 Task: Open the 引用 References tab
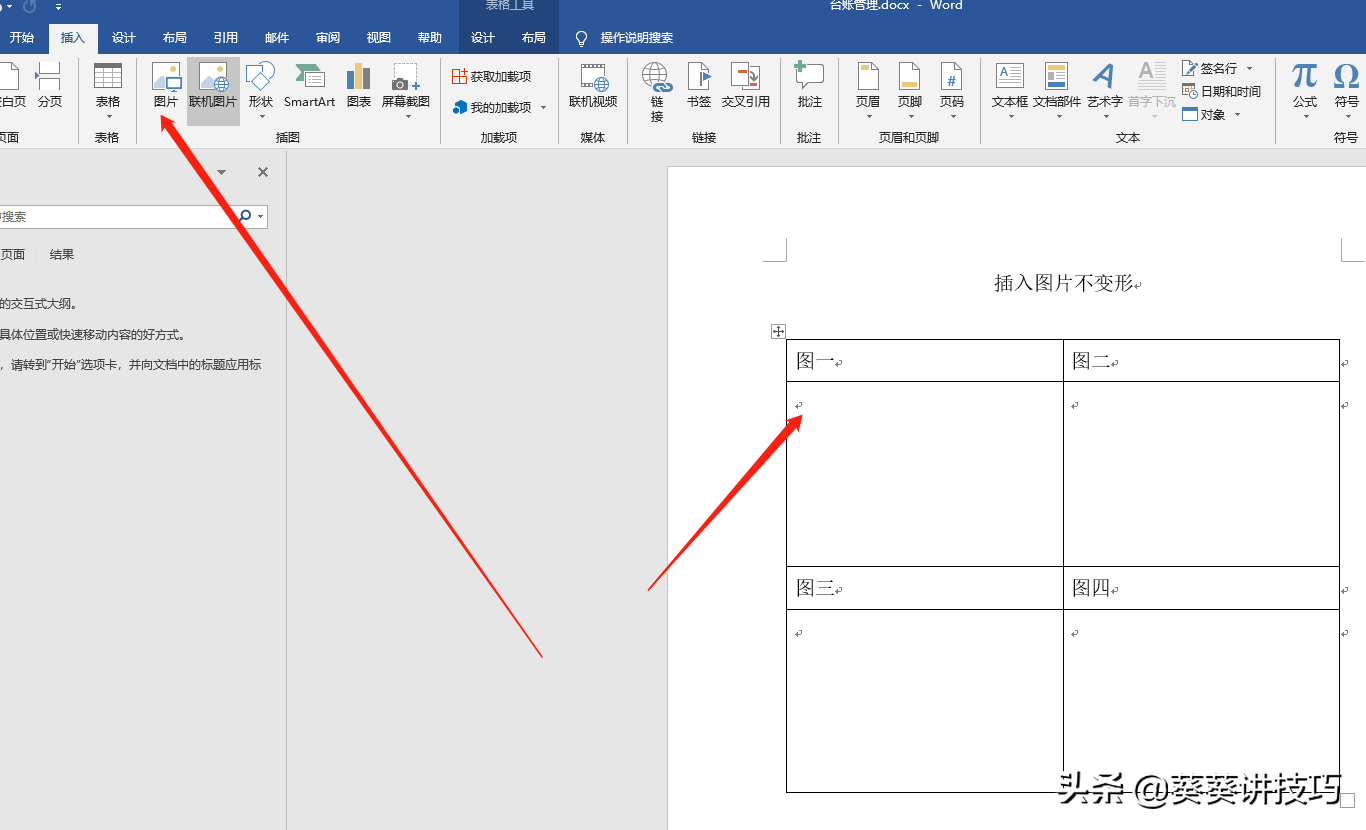tap(226, 38)
